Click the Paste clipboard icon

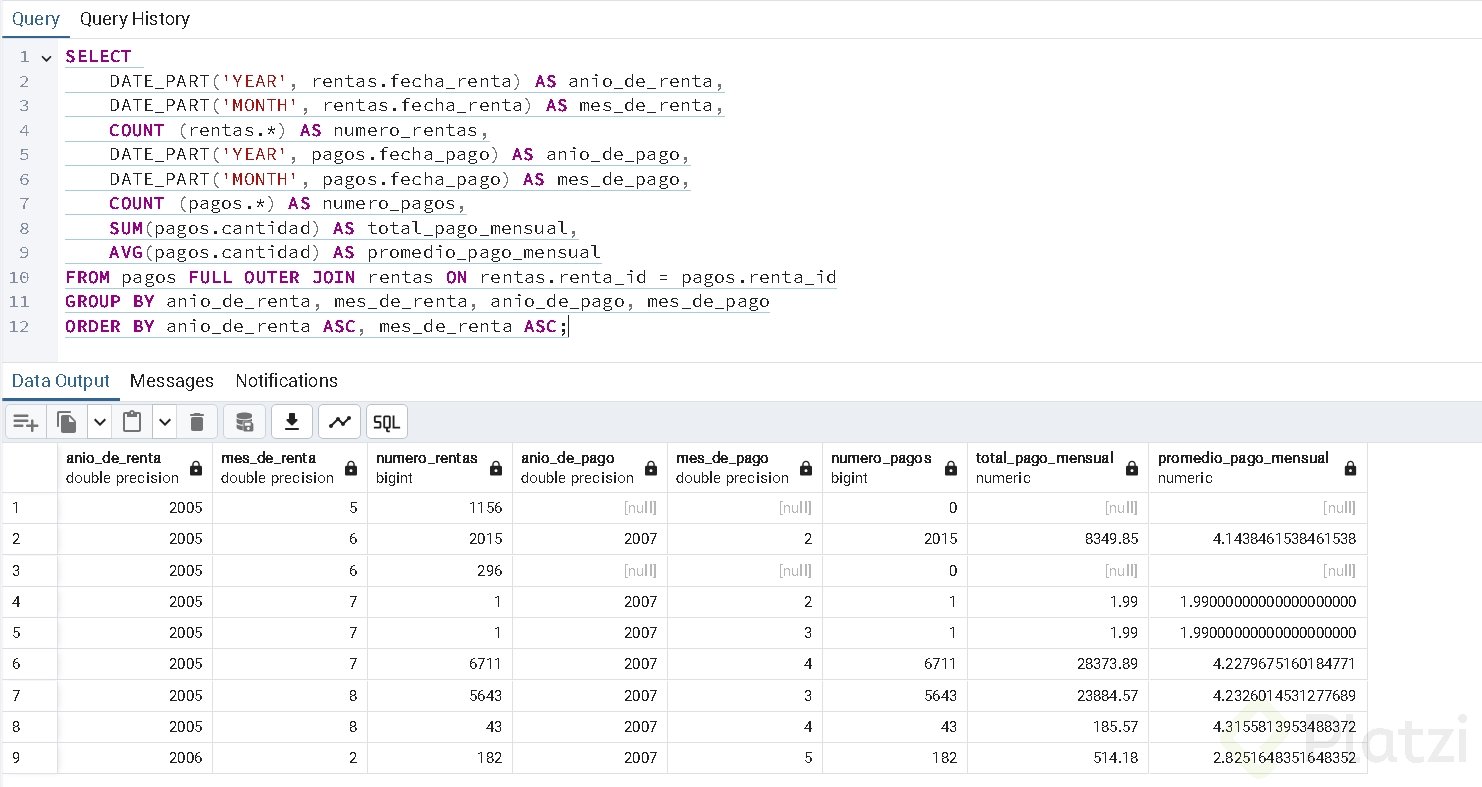[132, 422]
